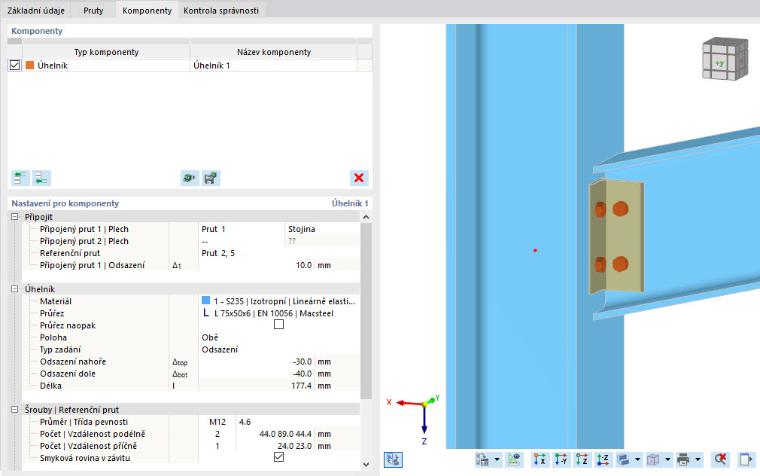Open the print options dropdown arrow
Image resolution: width=760 pixels, height=476 pixels.
tap(697, 460)
